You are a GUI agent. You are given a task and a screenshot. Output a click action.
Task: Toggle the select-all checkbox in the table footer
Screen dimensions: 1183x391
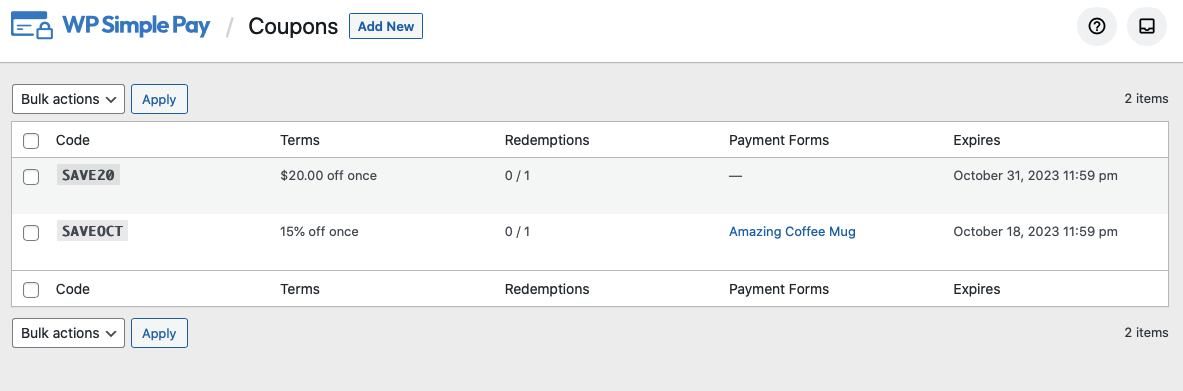(31, 290)
